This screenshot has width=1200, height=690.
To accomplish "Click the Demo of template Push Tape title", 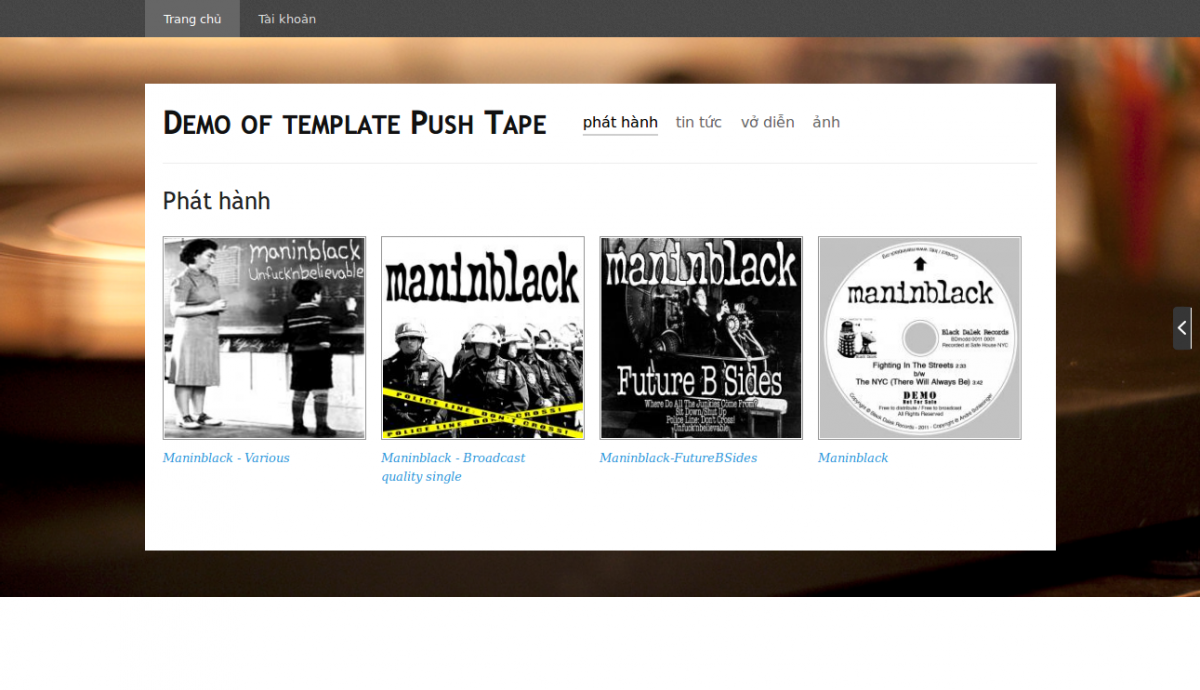I will tap(355, 123).
